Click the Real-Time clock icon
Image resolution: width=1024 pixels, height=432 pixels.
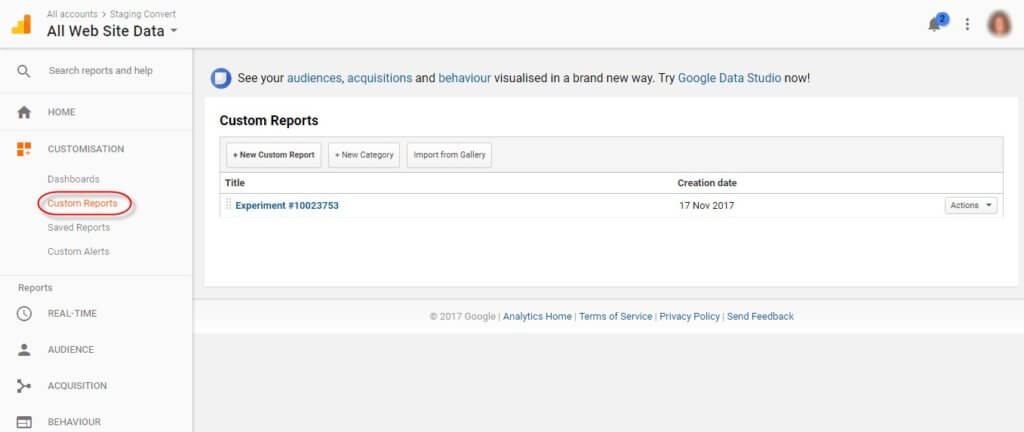point(24,314)
